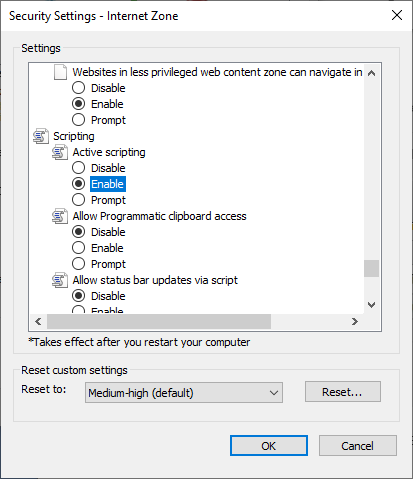Click the Reset... button
Screen dimensions: 413x479
(342, 392)
